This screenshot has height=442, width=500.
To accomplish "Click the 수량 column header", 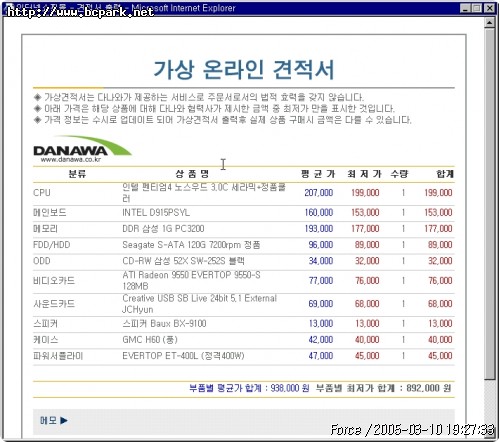I will coord(399,174).
